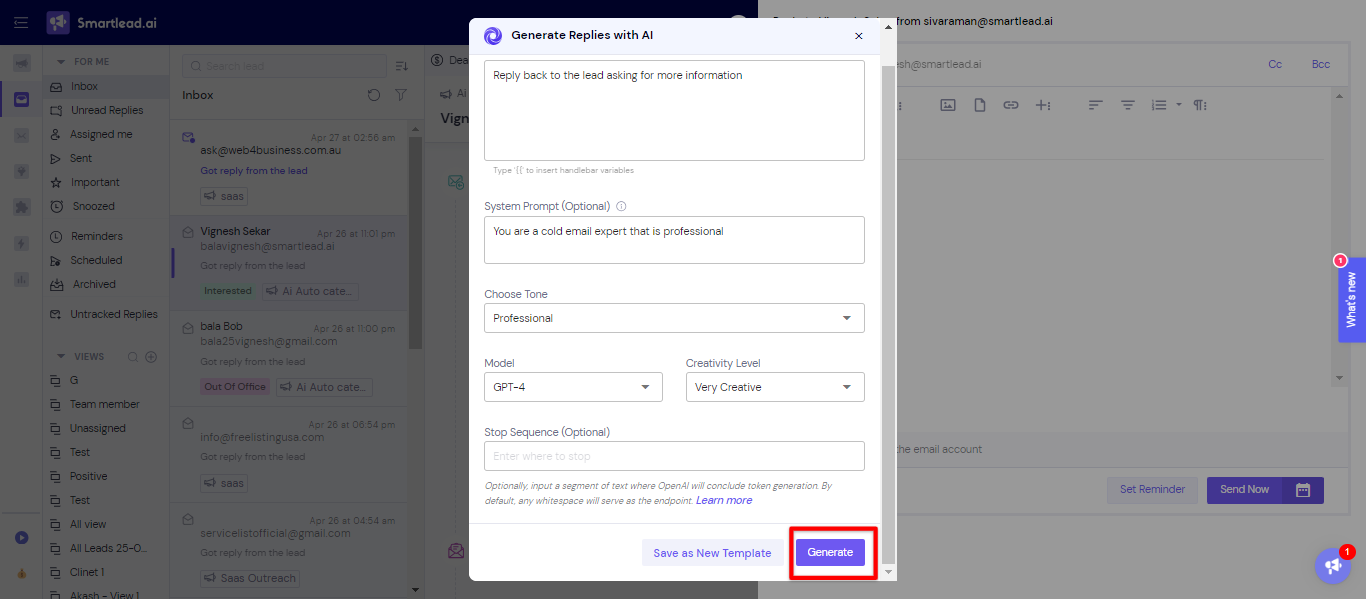Viewport: 1366px width, 599px height.
Task: Click the Saas Outreach campaign tag
Action: 251,578
